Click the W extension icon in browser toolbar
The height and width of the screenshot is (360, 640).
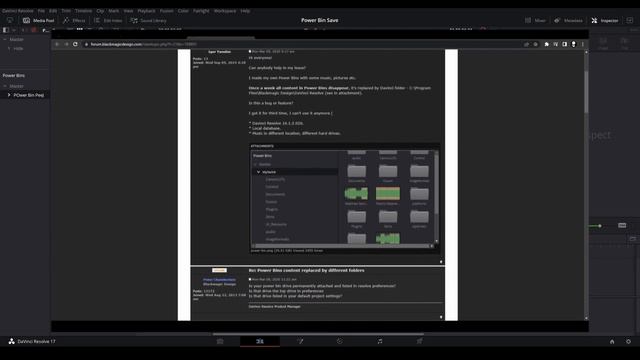pyautogui.click(x=556, y=44)
